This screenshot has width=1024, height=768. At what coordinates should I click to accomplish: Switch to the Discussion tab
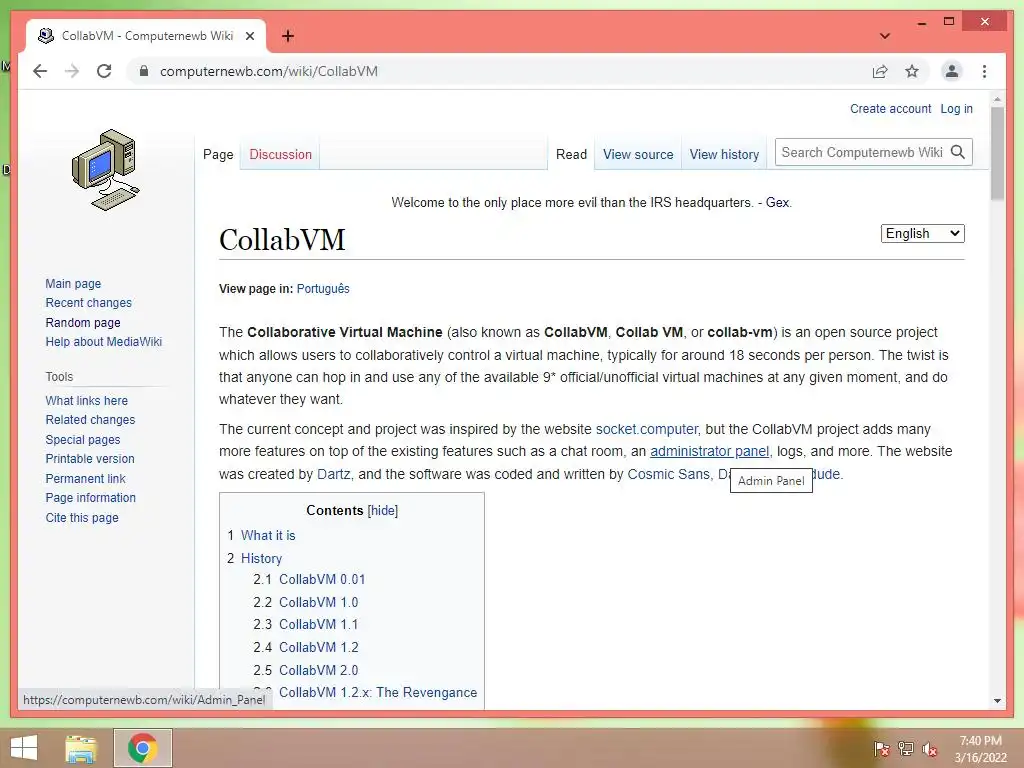(280, 155)
